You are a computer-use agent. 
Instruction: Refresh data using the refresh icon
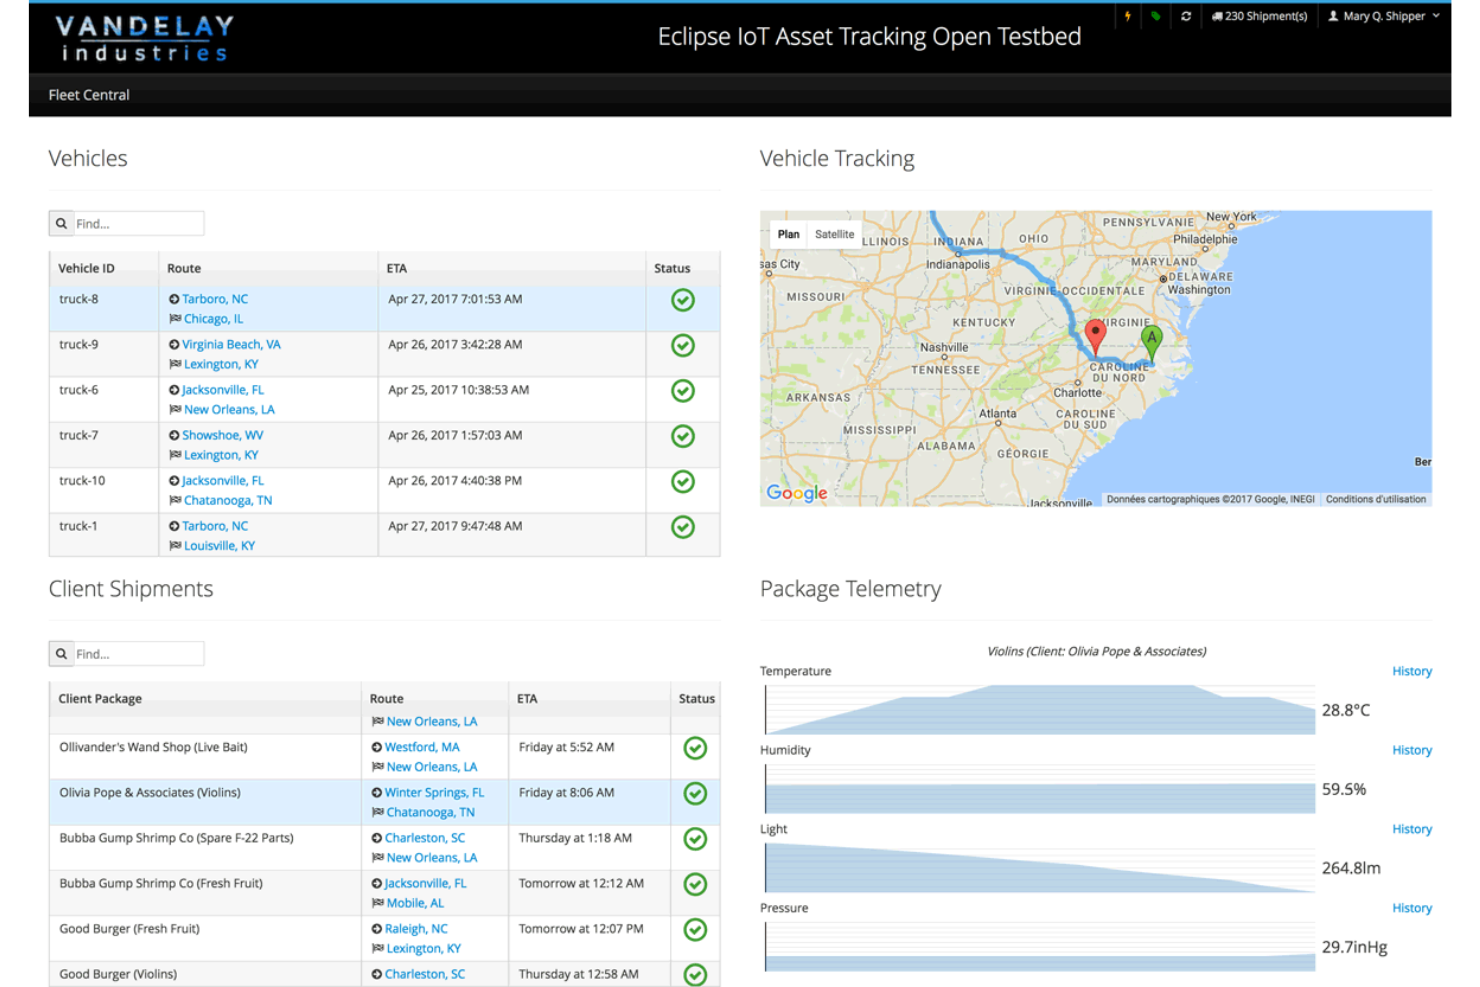[x=1186, y=15]
